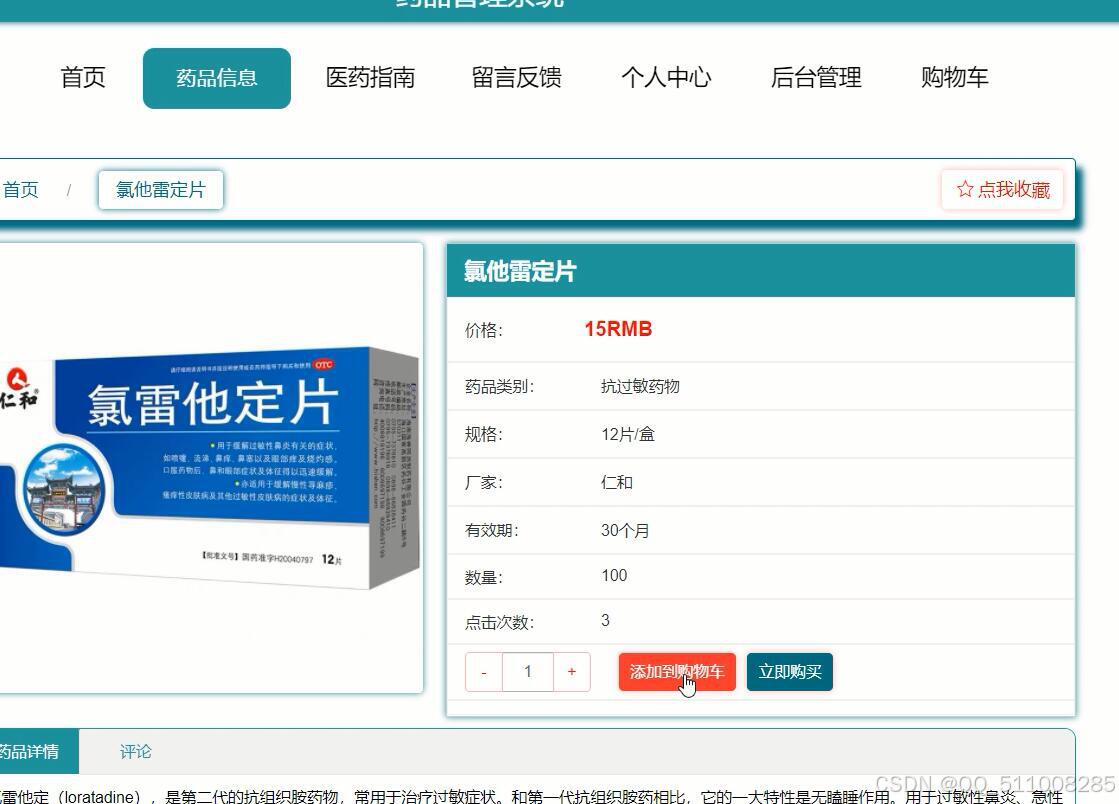Click the 仁和 manufacturer value
1119x804 pixels.
pos(617,482)
